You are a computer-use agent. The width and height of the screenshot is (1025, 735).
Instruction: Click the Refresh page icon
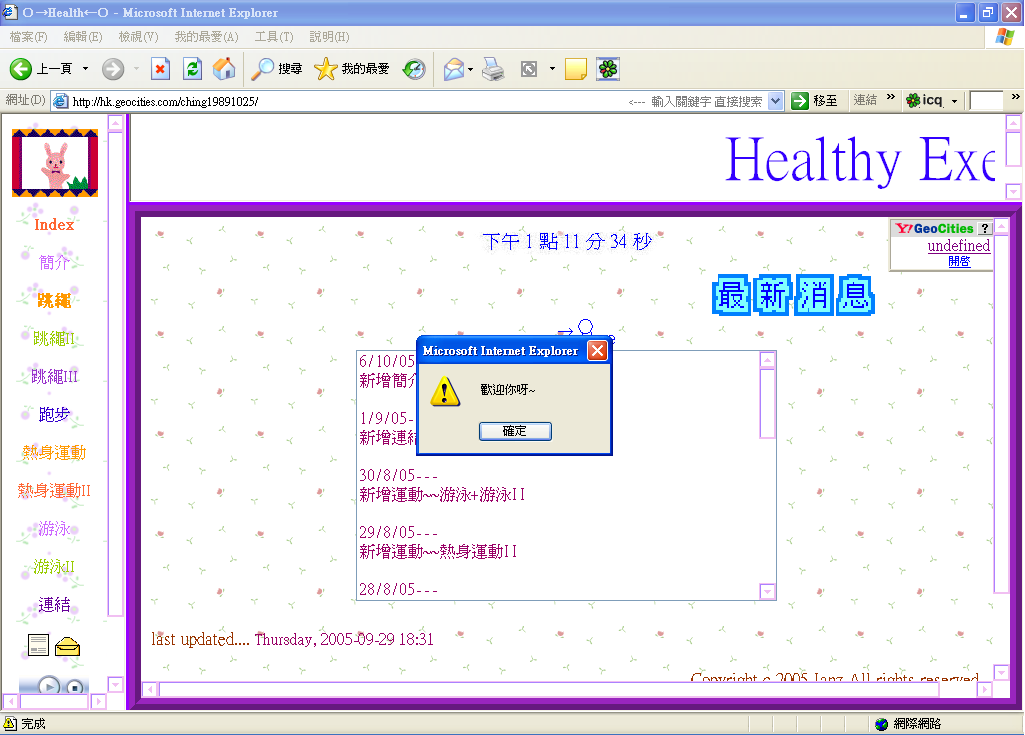pyautogui.click(x=193, y=69)
